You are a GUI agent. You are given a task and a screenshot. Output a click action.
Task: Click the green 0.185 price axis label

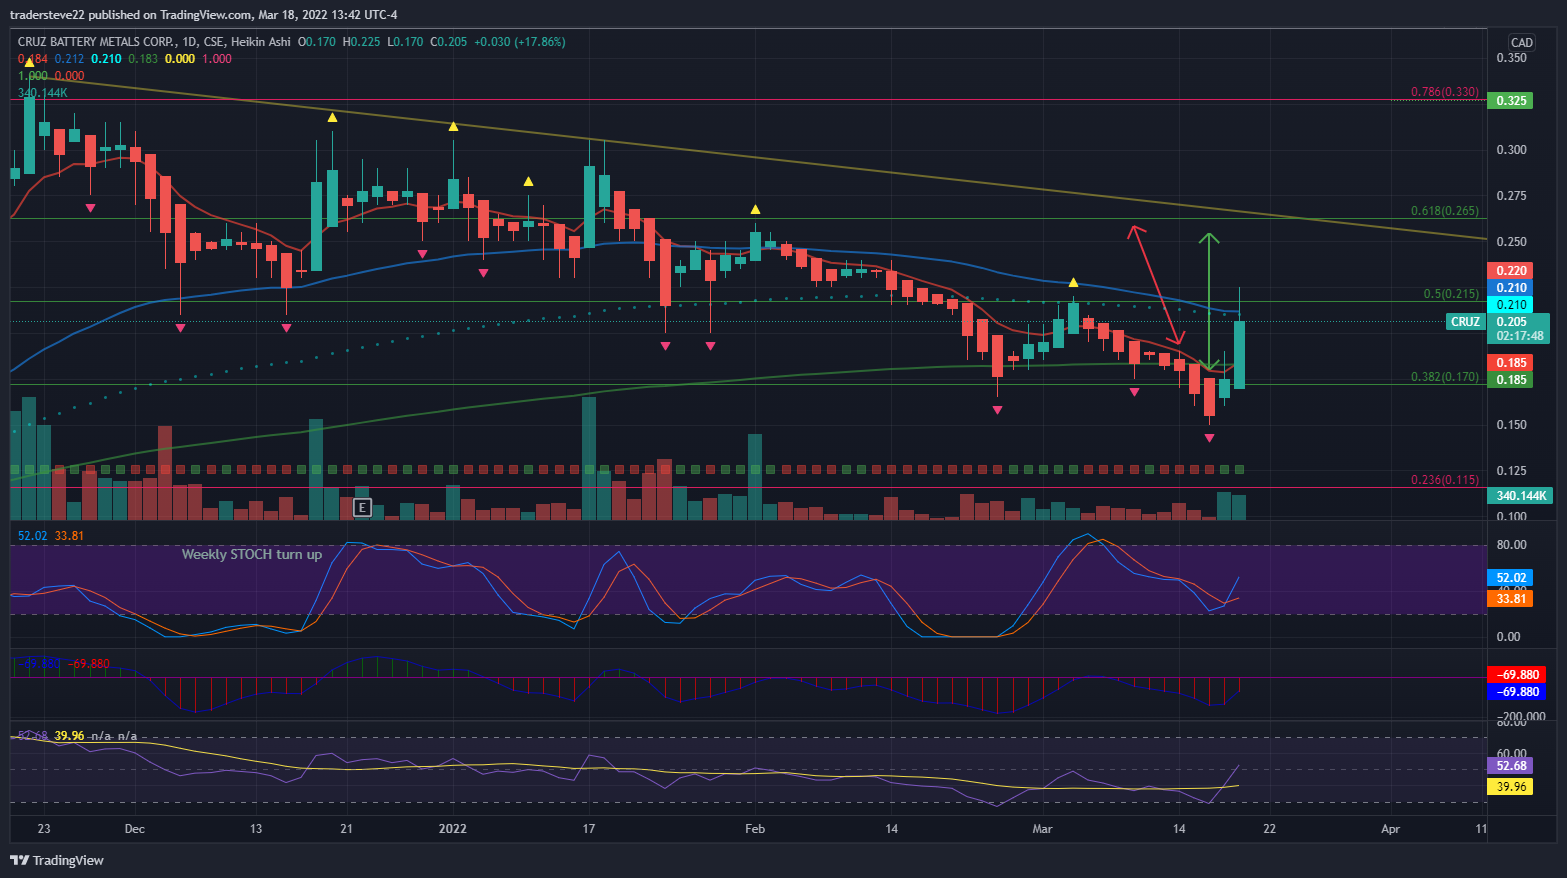click(x=1510, y=380)
